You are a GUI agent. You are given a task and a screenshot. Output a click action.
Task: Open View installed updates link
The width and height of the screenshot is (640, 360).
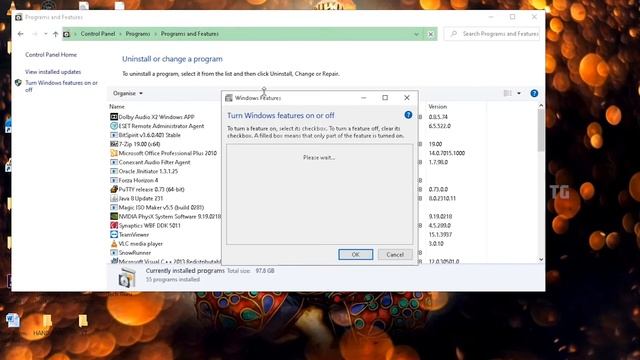[53, 72]
